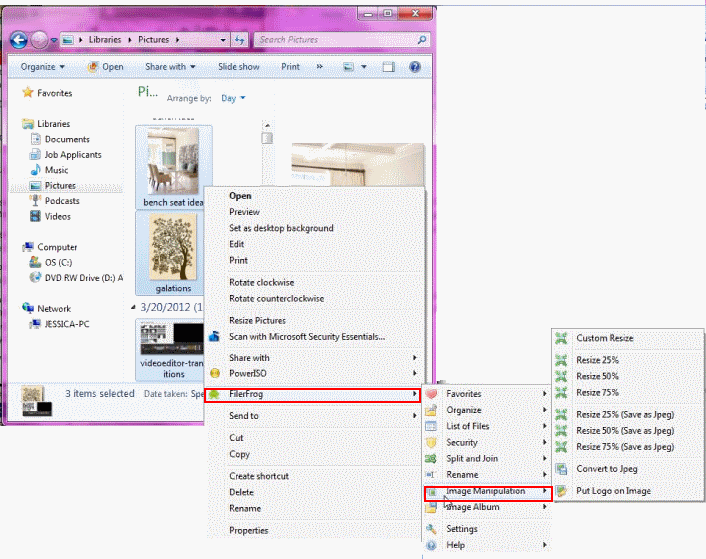This screenshot has height=559, width=706.
Task: Click the help question mark icon in toolbar
Action: tap(414, 67)
